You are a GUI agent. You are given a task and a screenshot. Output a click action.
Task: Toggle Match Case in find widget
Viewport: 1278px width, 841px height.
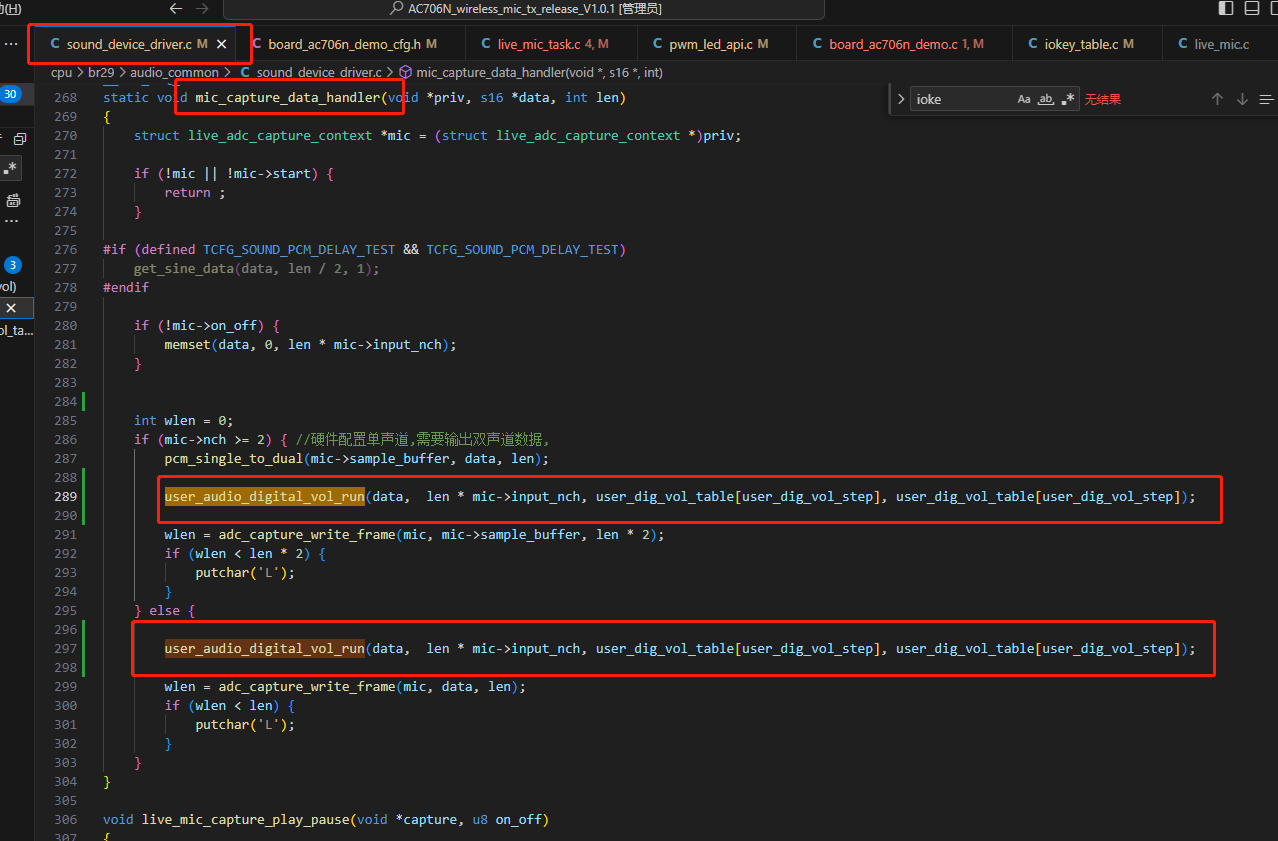(x=1024, y=99)
